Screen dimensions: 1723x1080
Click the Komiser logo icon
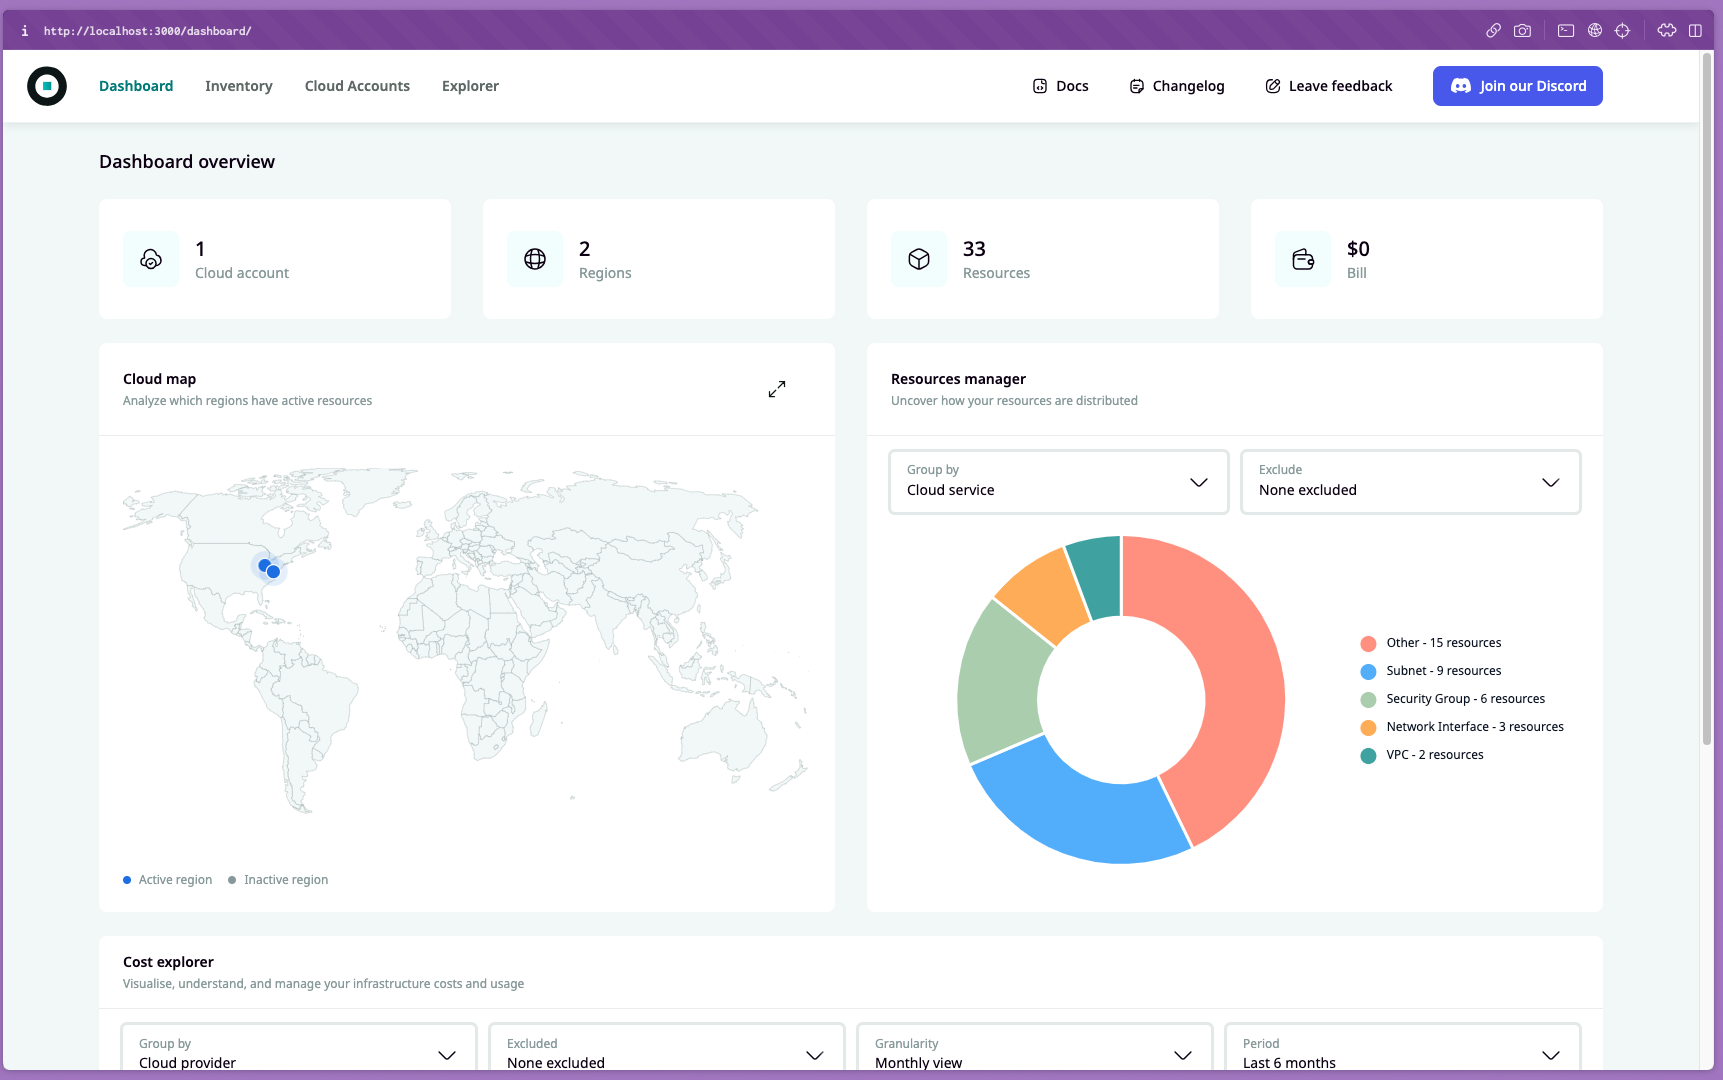coord(47,86)
